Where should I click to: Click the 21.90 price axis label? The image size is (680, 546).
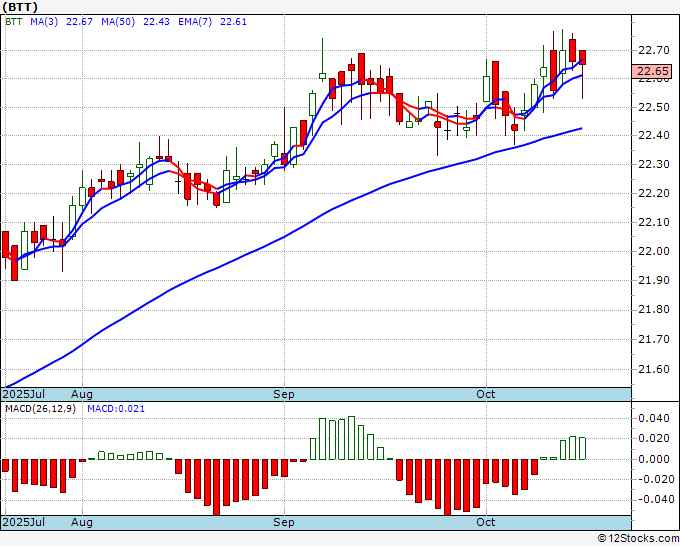[x=654, y=280]
